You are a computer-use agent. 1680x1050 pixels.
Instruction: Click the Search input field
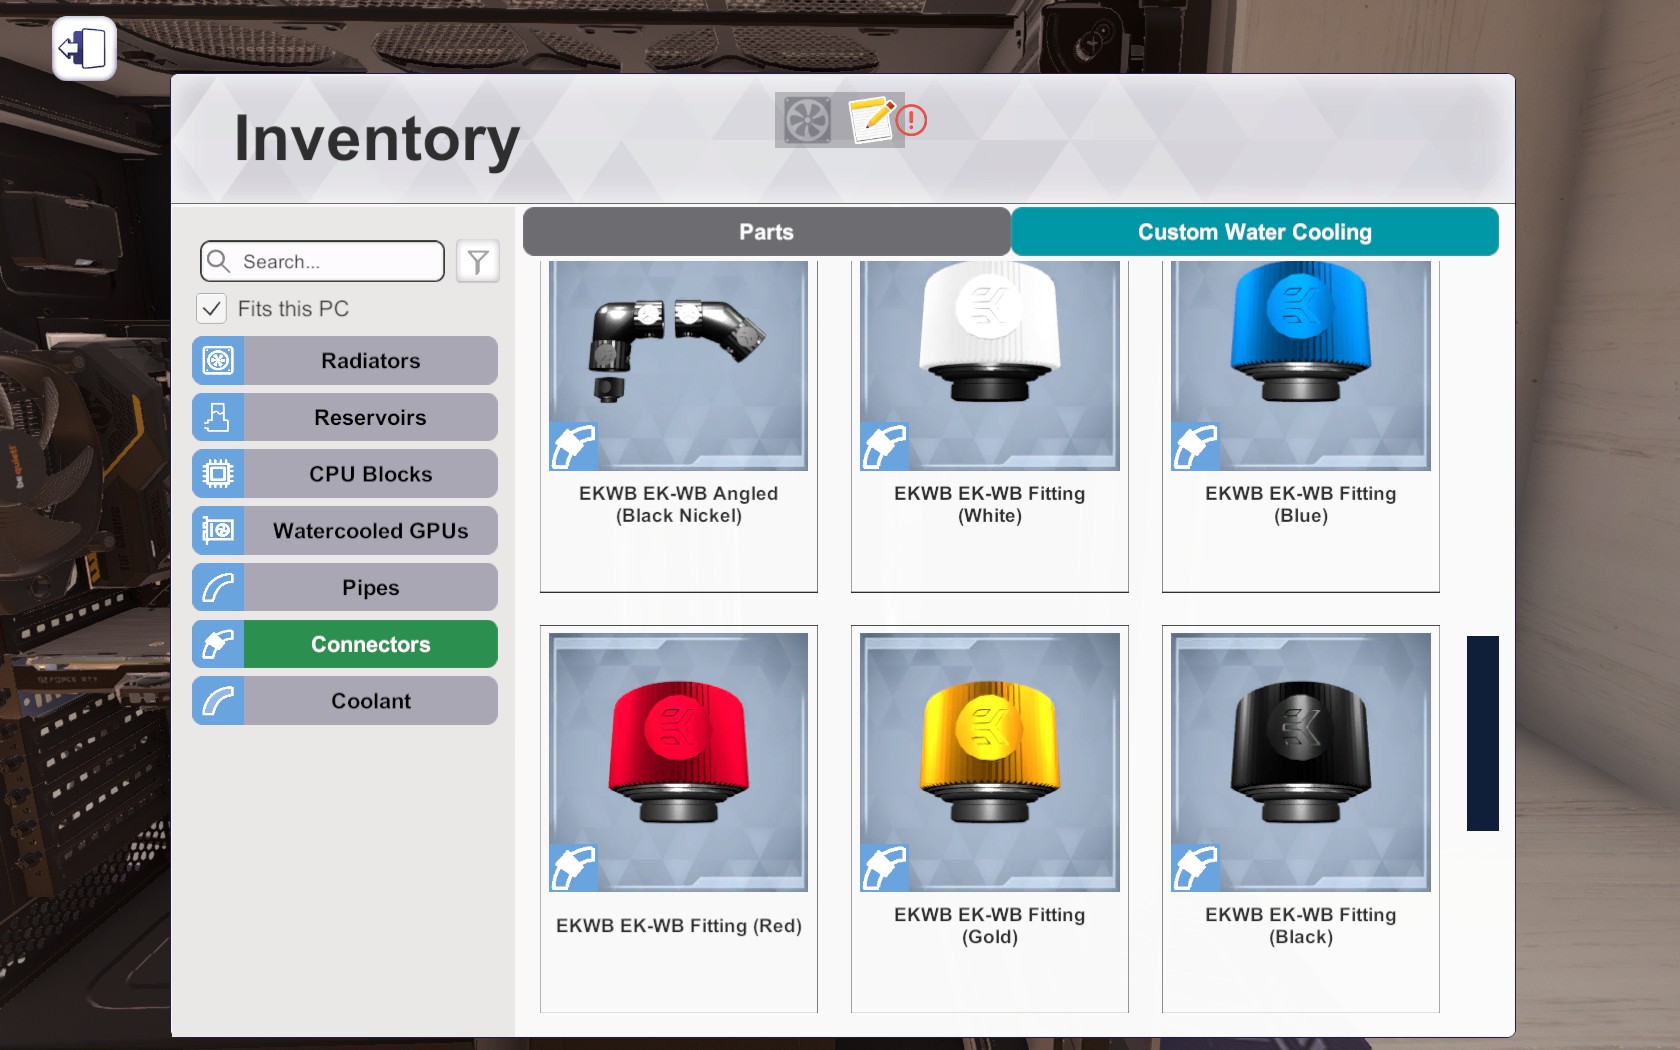click(322, 261)
